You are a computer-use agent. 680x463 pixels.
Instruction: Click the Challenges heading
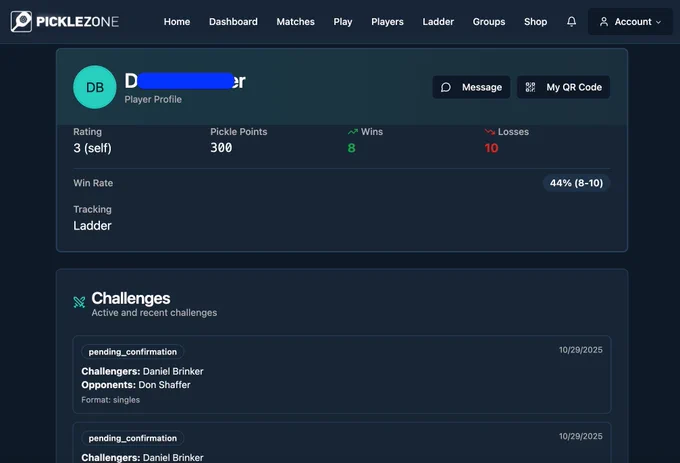(131, 298)
